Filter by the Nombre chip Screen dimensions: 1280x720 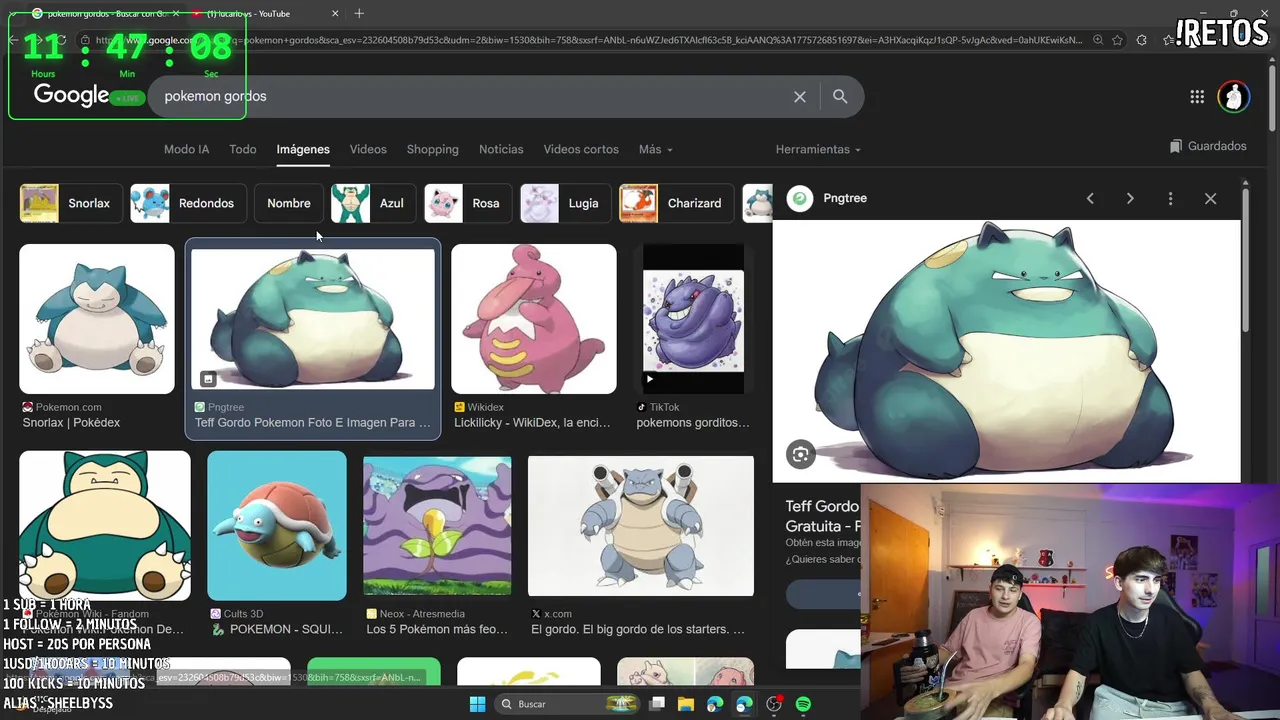pos(289,203)
